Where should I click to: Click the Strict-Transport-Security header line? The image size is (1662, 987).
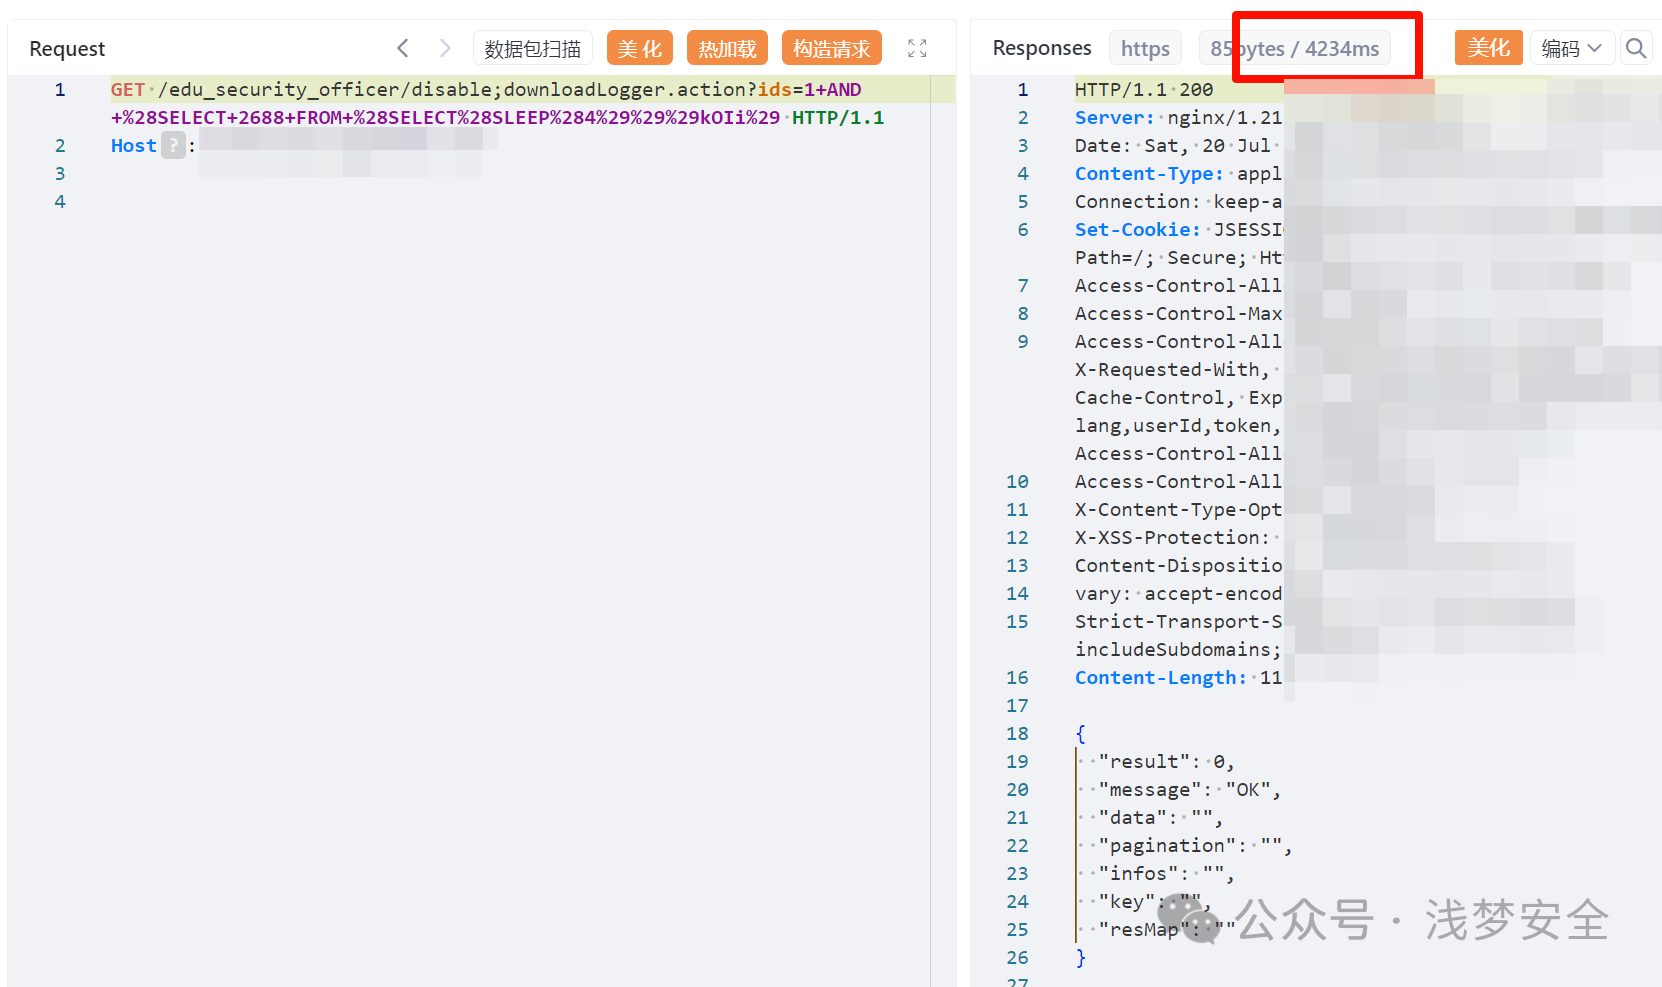(x=1178, y=621)
